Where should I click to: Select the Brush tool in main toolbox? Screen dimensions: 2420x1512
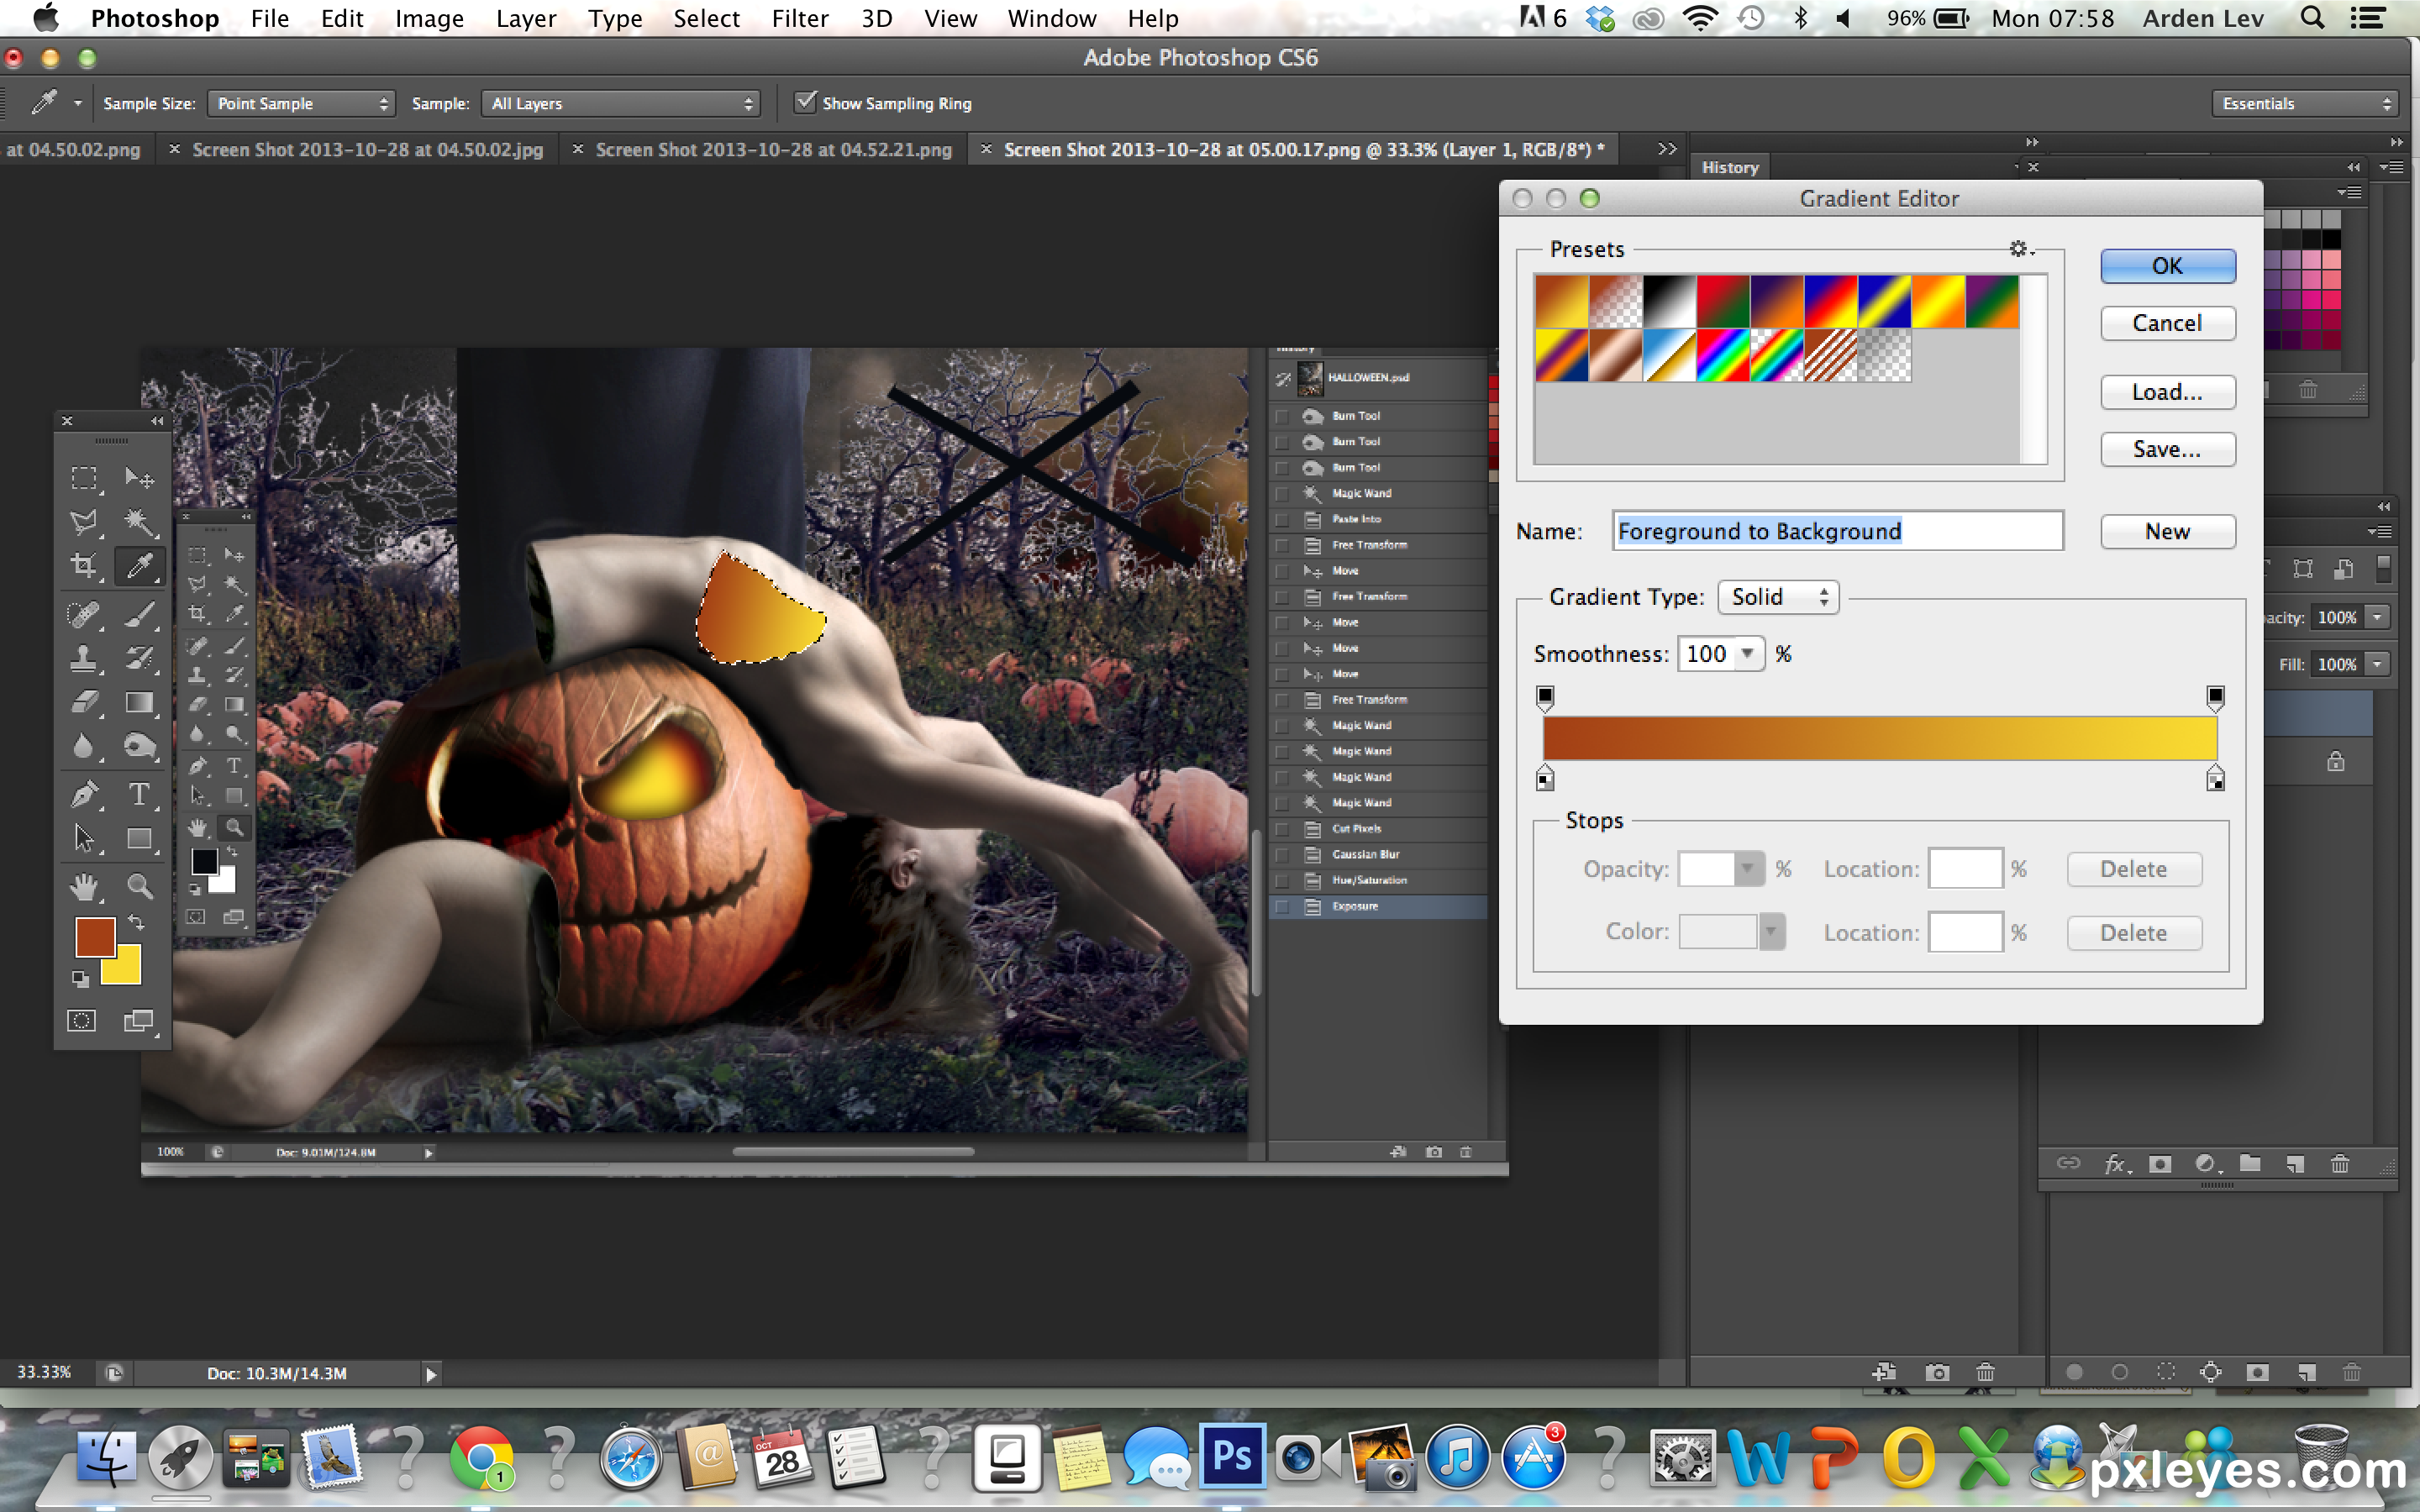pyautogui.click(x=139, y=613)
